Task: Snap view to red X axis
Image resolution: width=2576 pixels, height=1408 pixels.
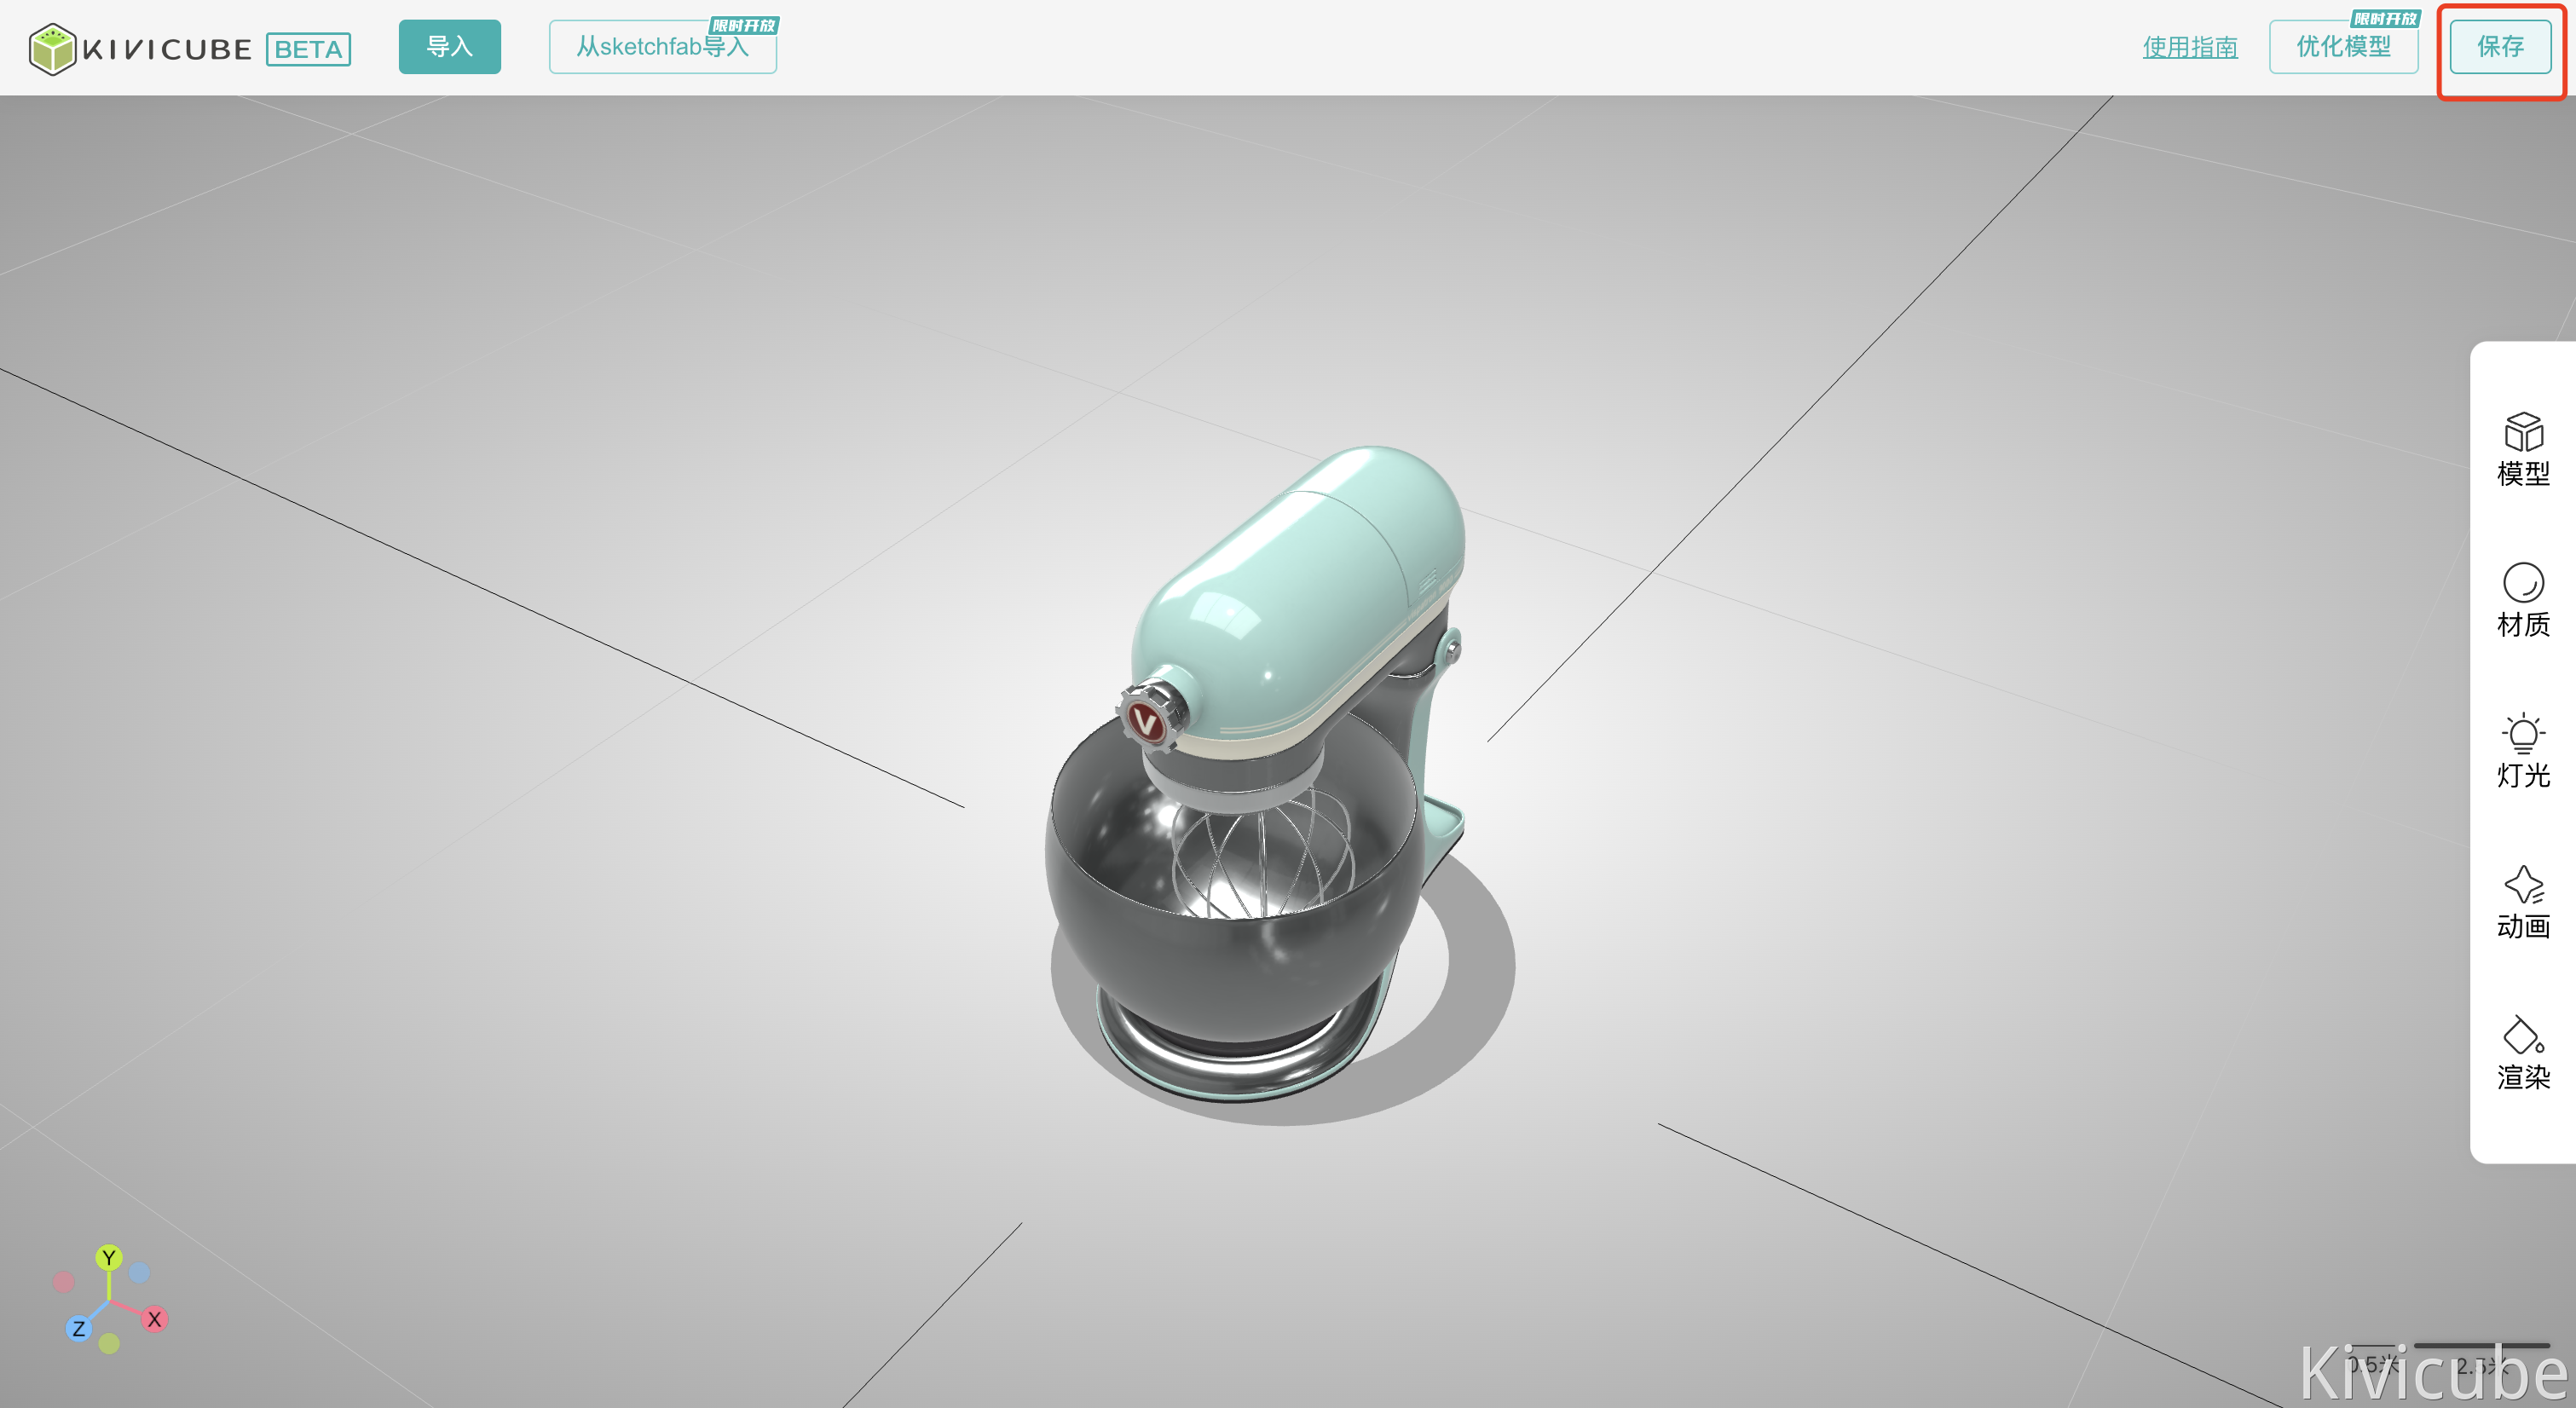Action: coord(154,1319)
